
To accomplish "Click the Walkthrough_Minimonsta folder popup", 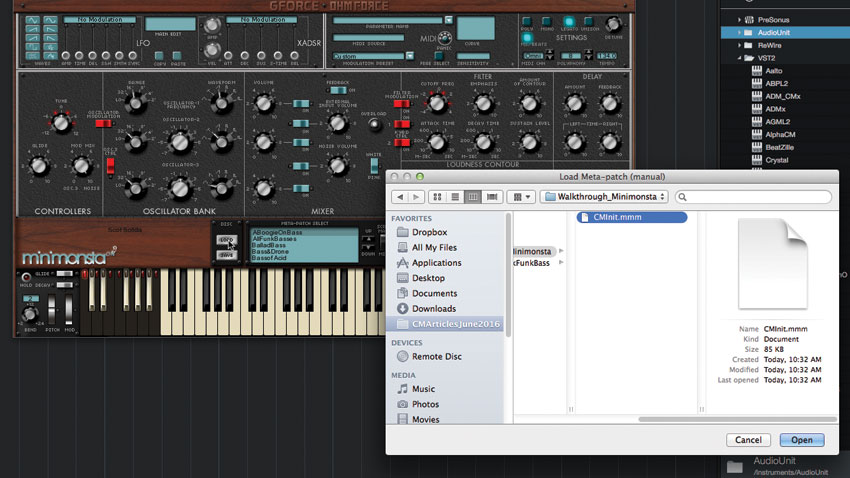I will coord(604,197).
